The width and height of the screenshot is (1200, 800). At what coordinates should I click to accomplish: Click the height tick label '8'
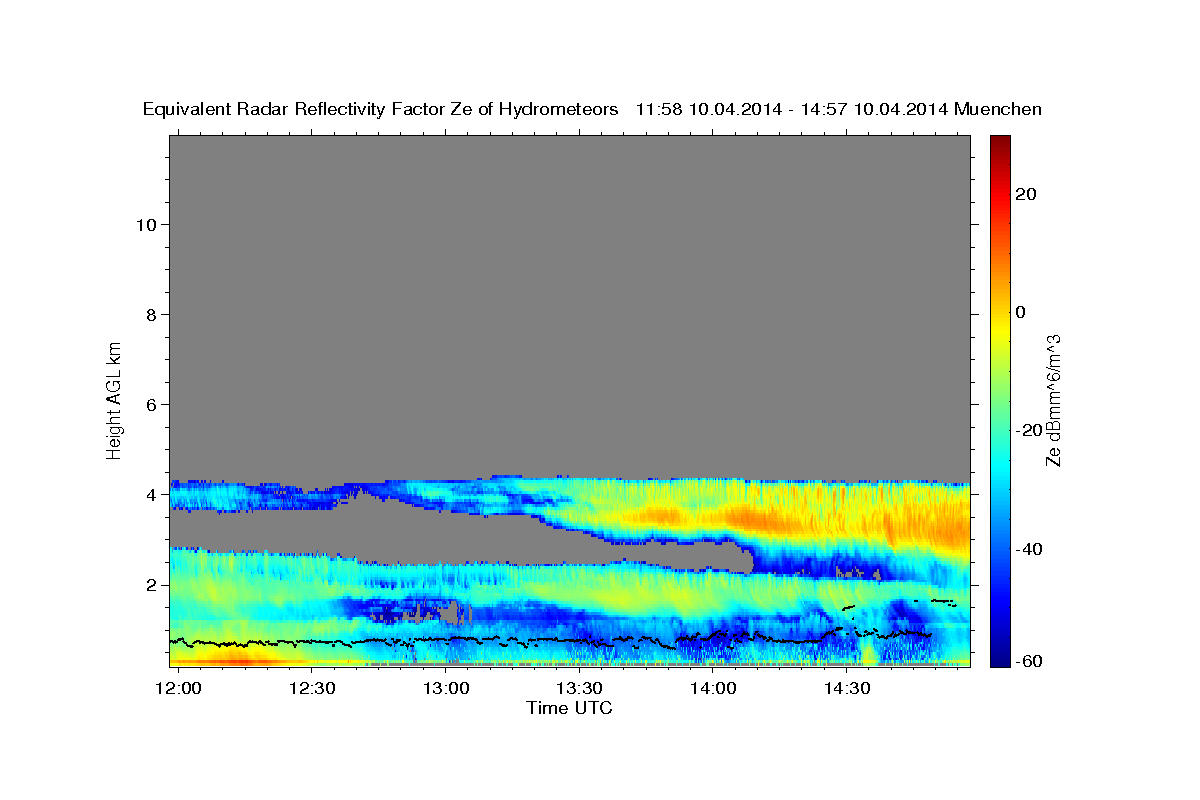pyautogui.click(x=149, y=314)
